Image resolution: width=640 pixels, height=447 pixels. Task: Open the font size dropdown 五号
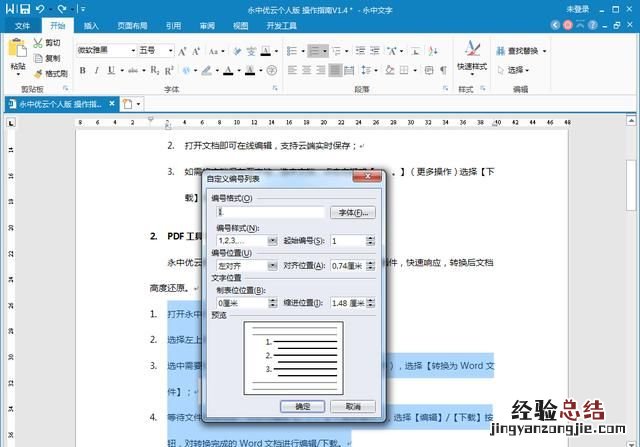171,51
